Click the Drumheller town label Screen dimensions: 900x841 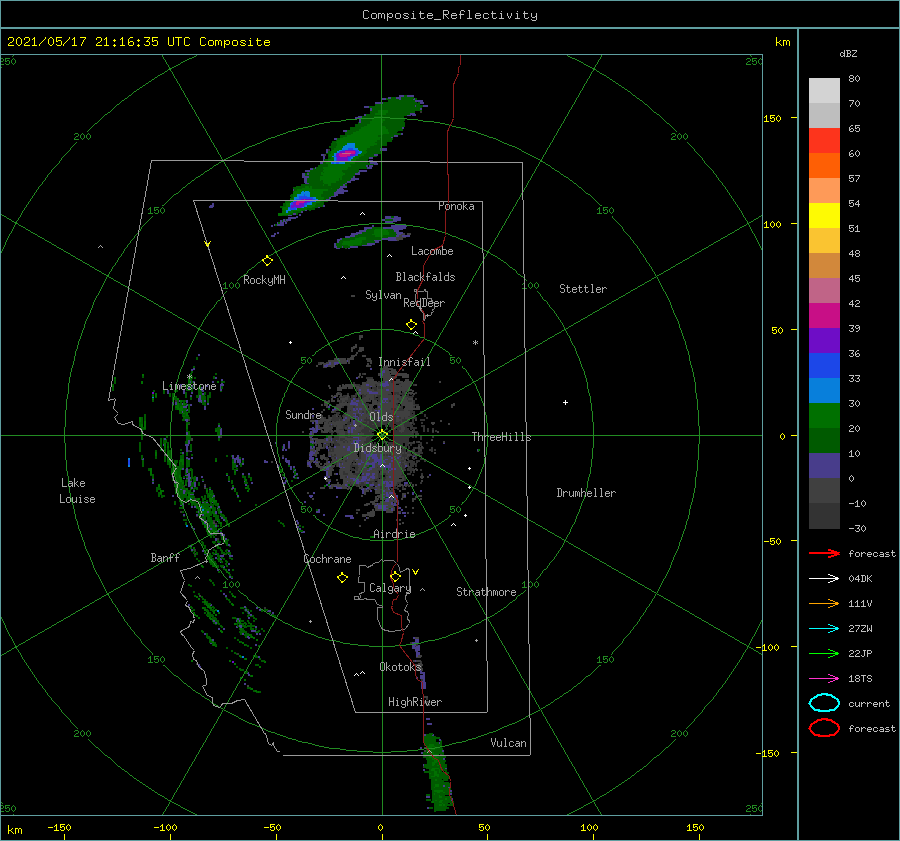pos(586,493)
